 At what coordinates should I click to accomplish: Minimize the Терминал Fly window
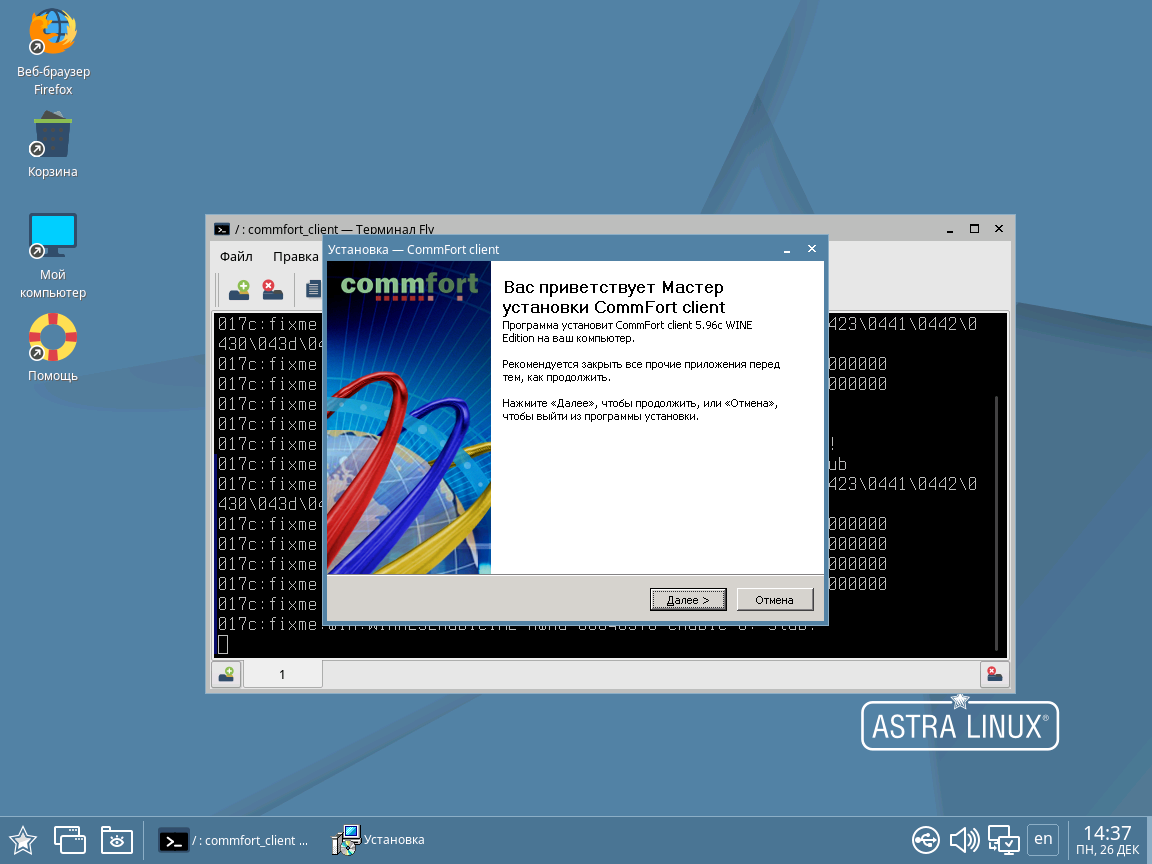pyautogui.click(x=950, y=229)
